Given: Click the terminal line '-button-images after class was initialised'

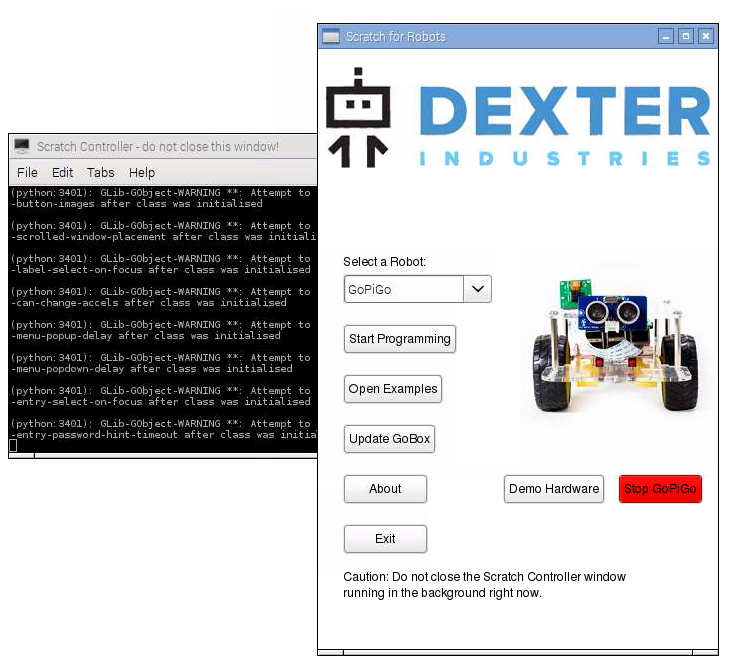Looking at the screenshot, I should click(137, 204).
